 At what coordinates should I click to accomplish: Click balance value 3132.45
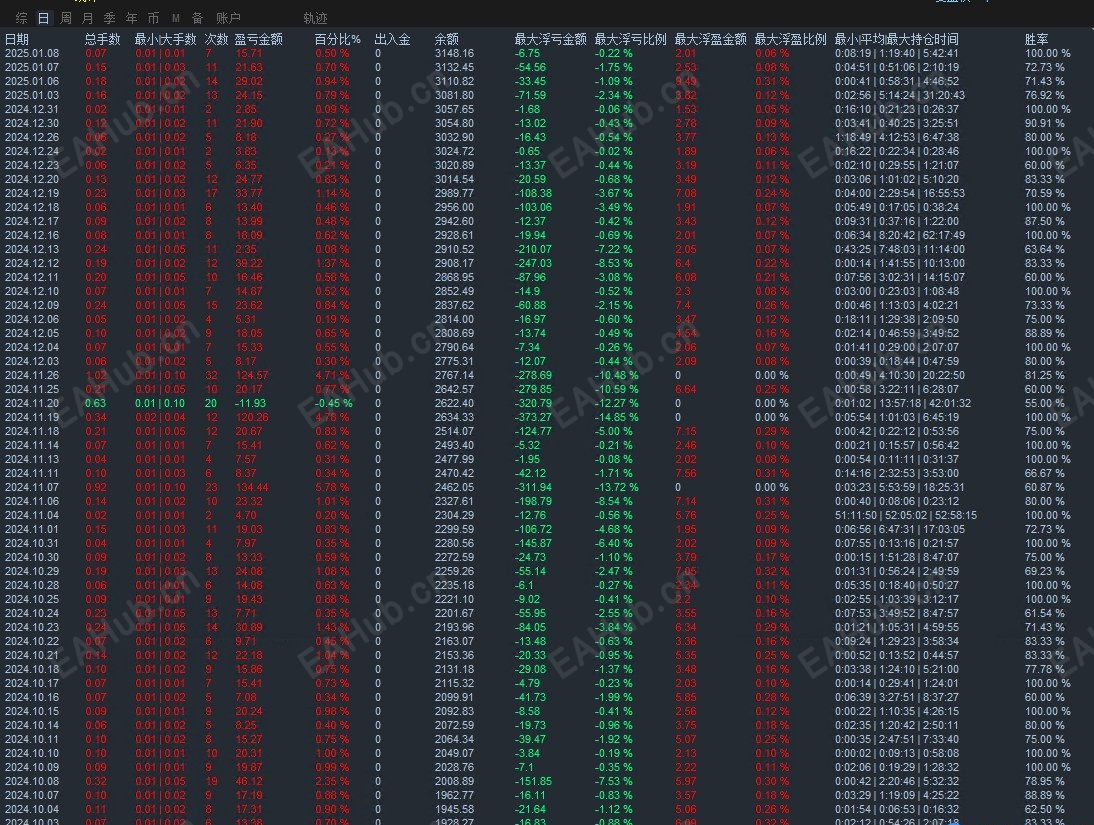coord(454,67)
